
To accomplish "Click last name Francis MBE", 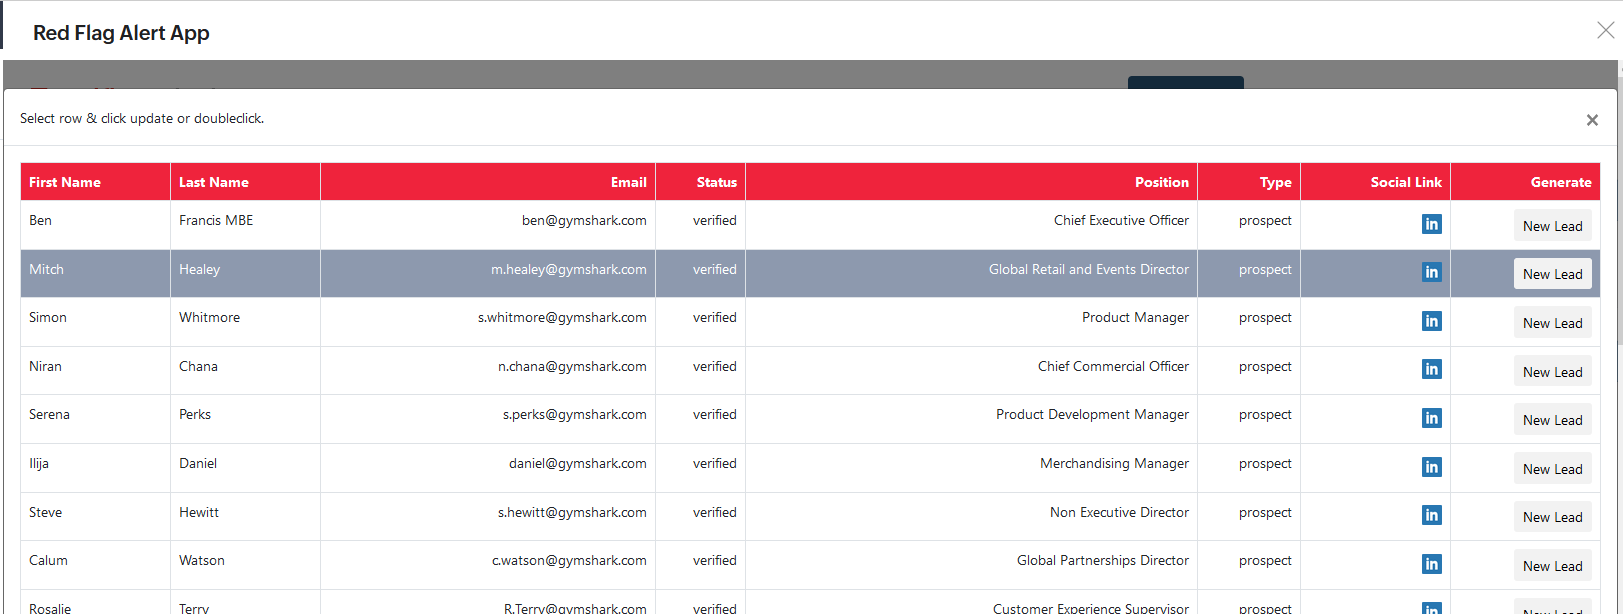I will [216, 220].
